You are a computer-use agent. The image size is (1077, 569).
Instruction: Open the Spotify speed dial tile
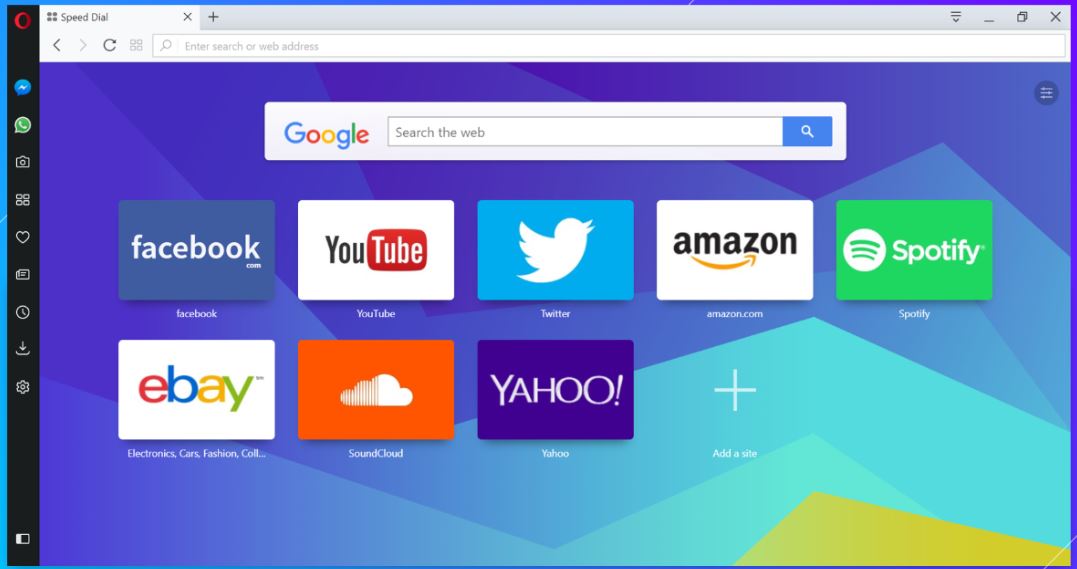914,250
